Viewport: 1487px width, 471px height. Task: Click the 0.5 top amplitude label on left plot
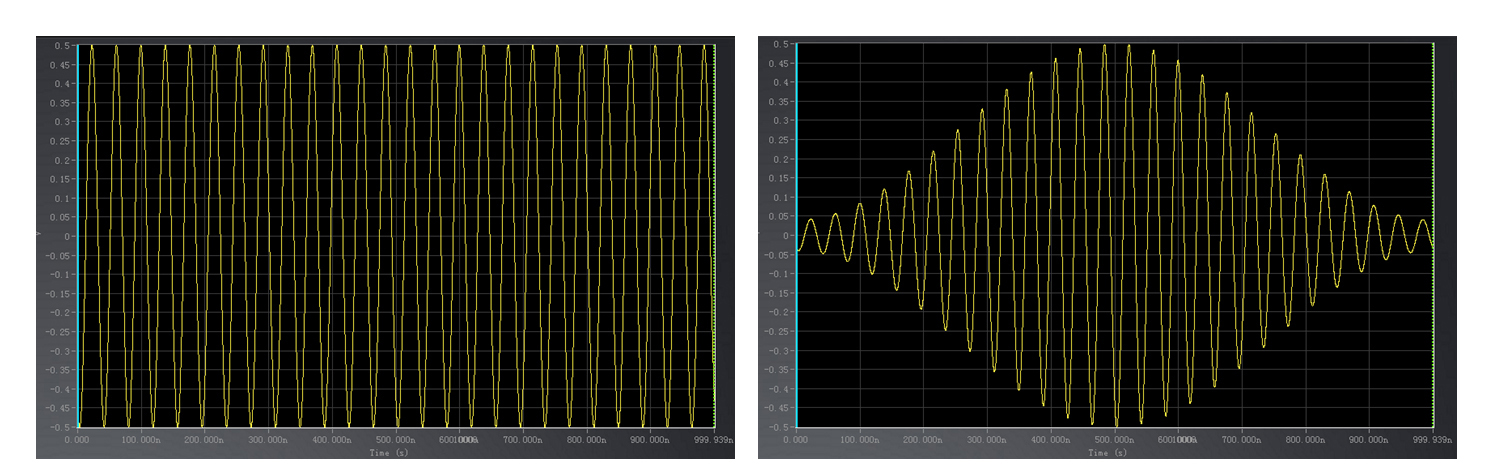[64, 46]
